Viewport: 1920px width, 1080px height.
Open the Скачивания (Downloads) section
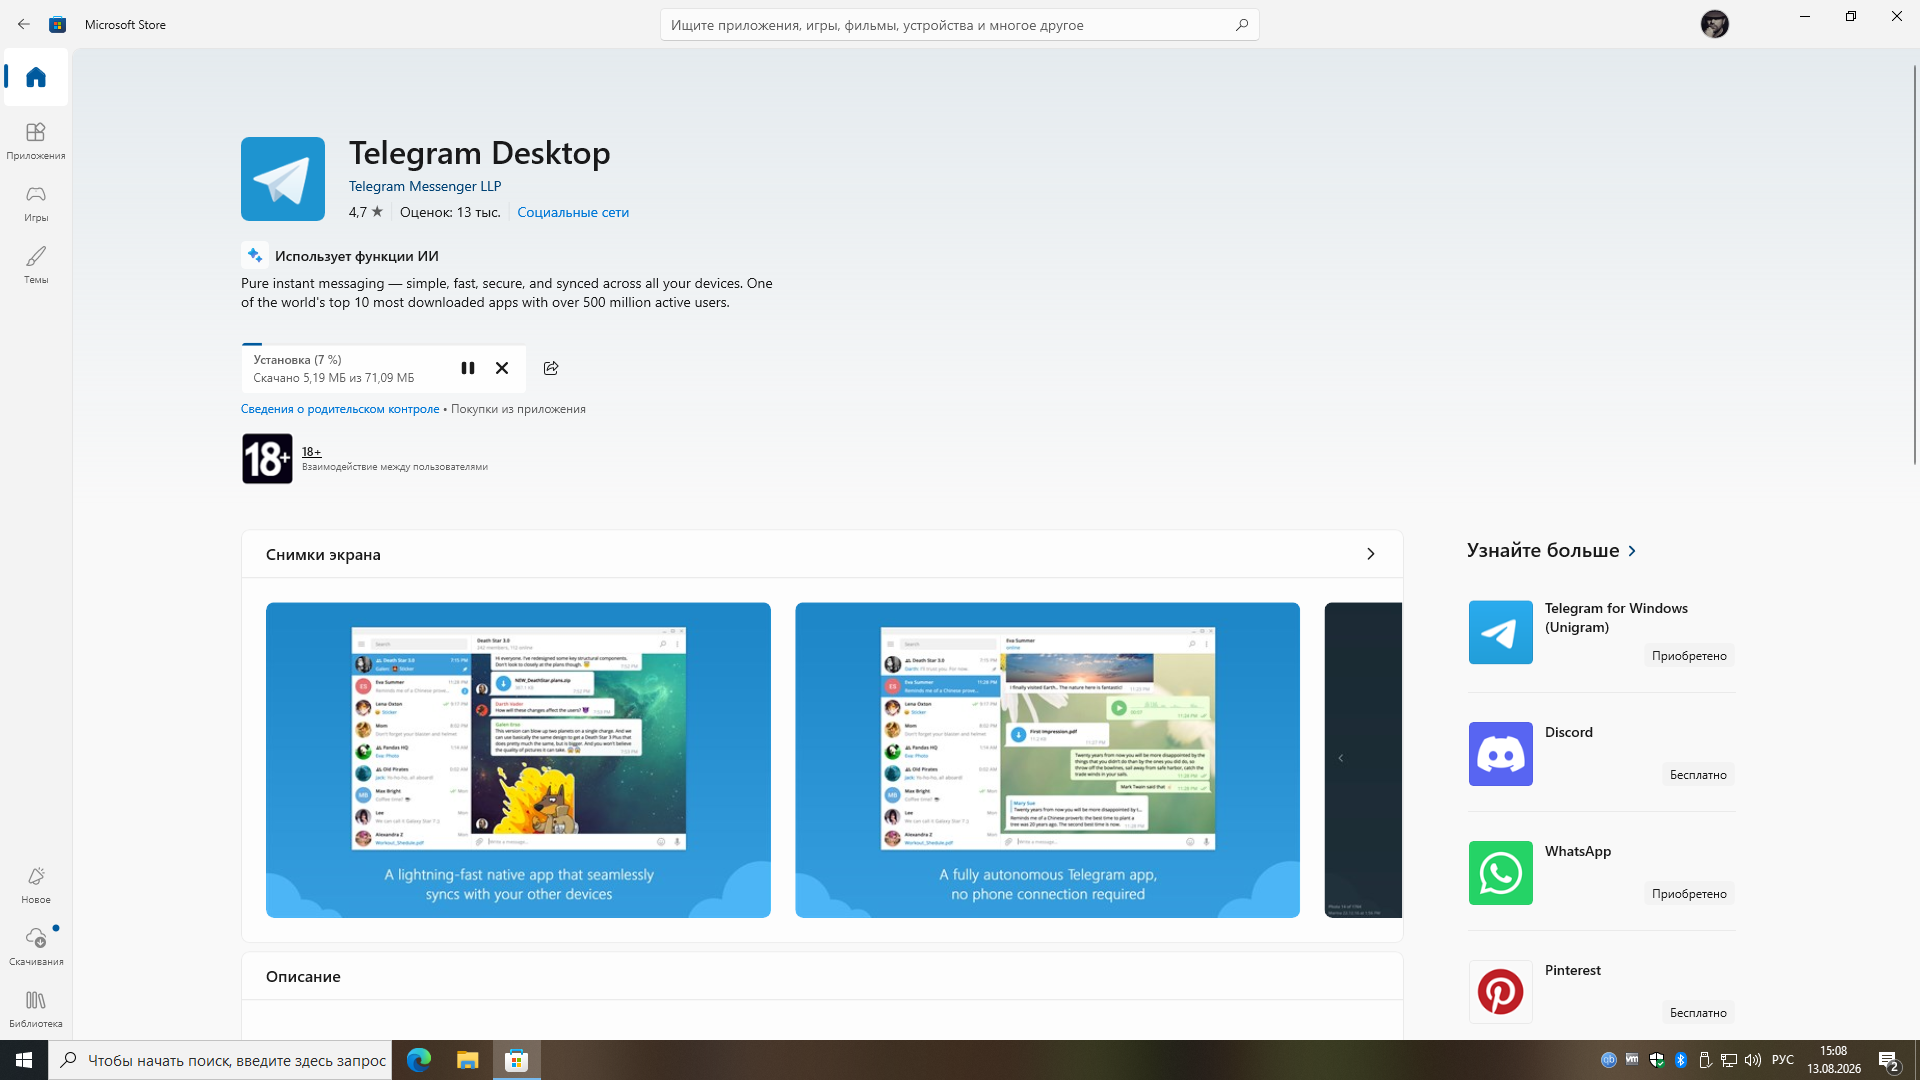pos(36,947)
